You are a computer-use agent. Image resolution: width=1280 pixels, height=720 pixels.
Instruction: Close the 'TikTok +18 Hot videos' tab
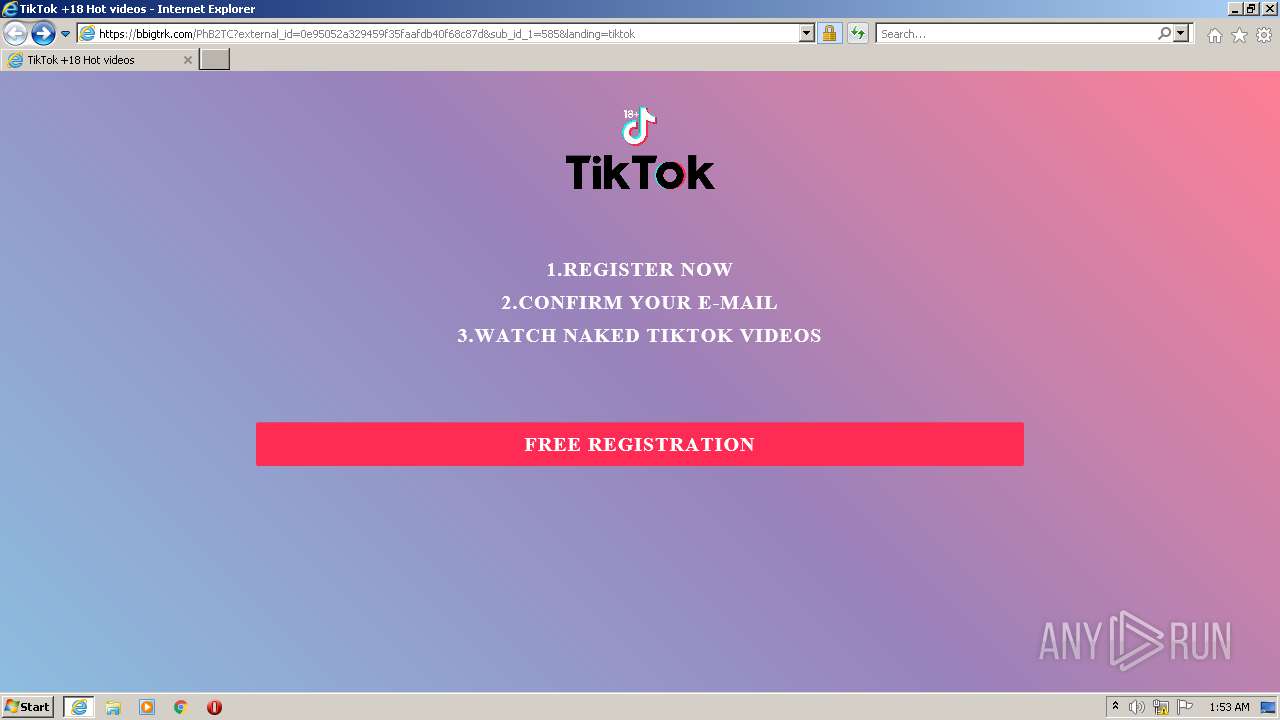pos(187,60)
